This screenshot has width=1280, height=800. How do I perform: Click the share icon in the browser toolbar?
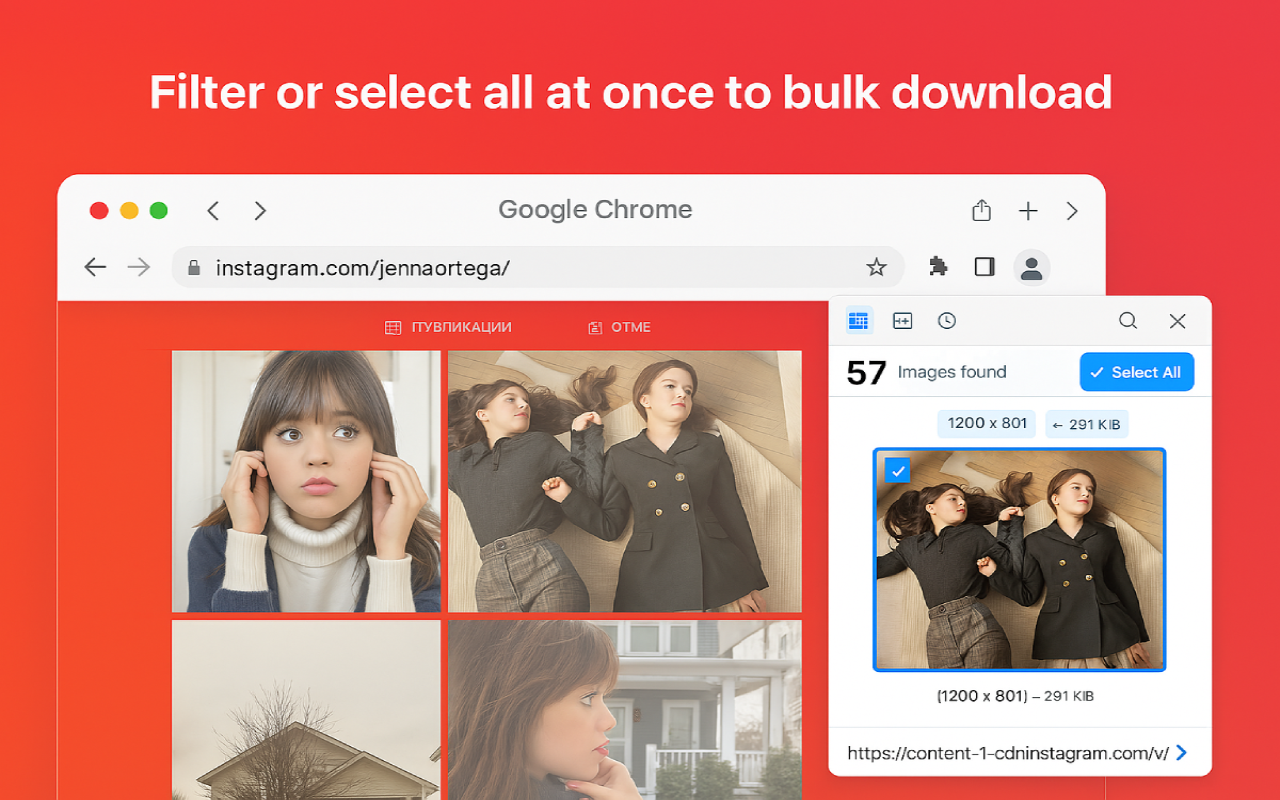point(981,210)
